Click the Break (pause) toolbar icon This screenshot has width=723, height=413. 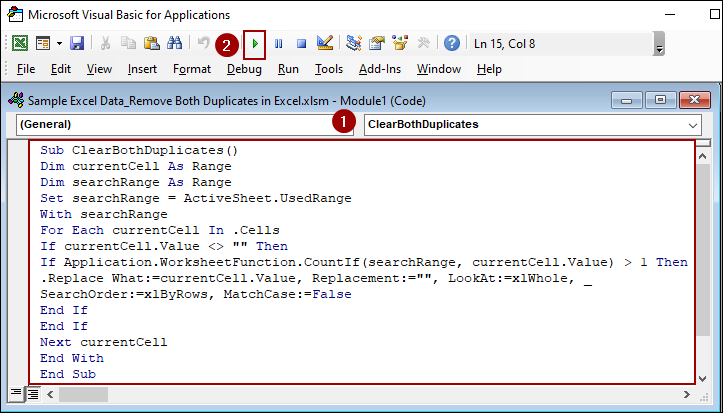(278, 44)
